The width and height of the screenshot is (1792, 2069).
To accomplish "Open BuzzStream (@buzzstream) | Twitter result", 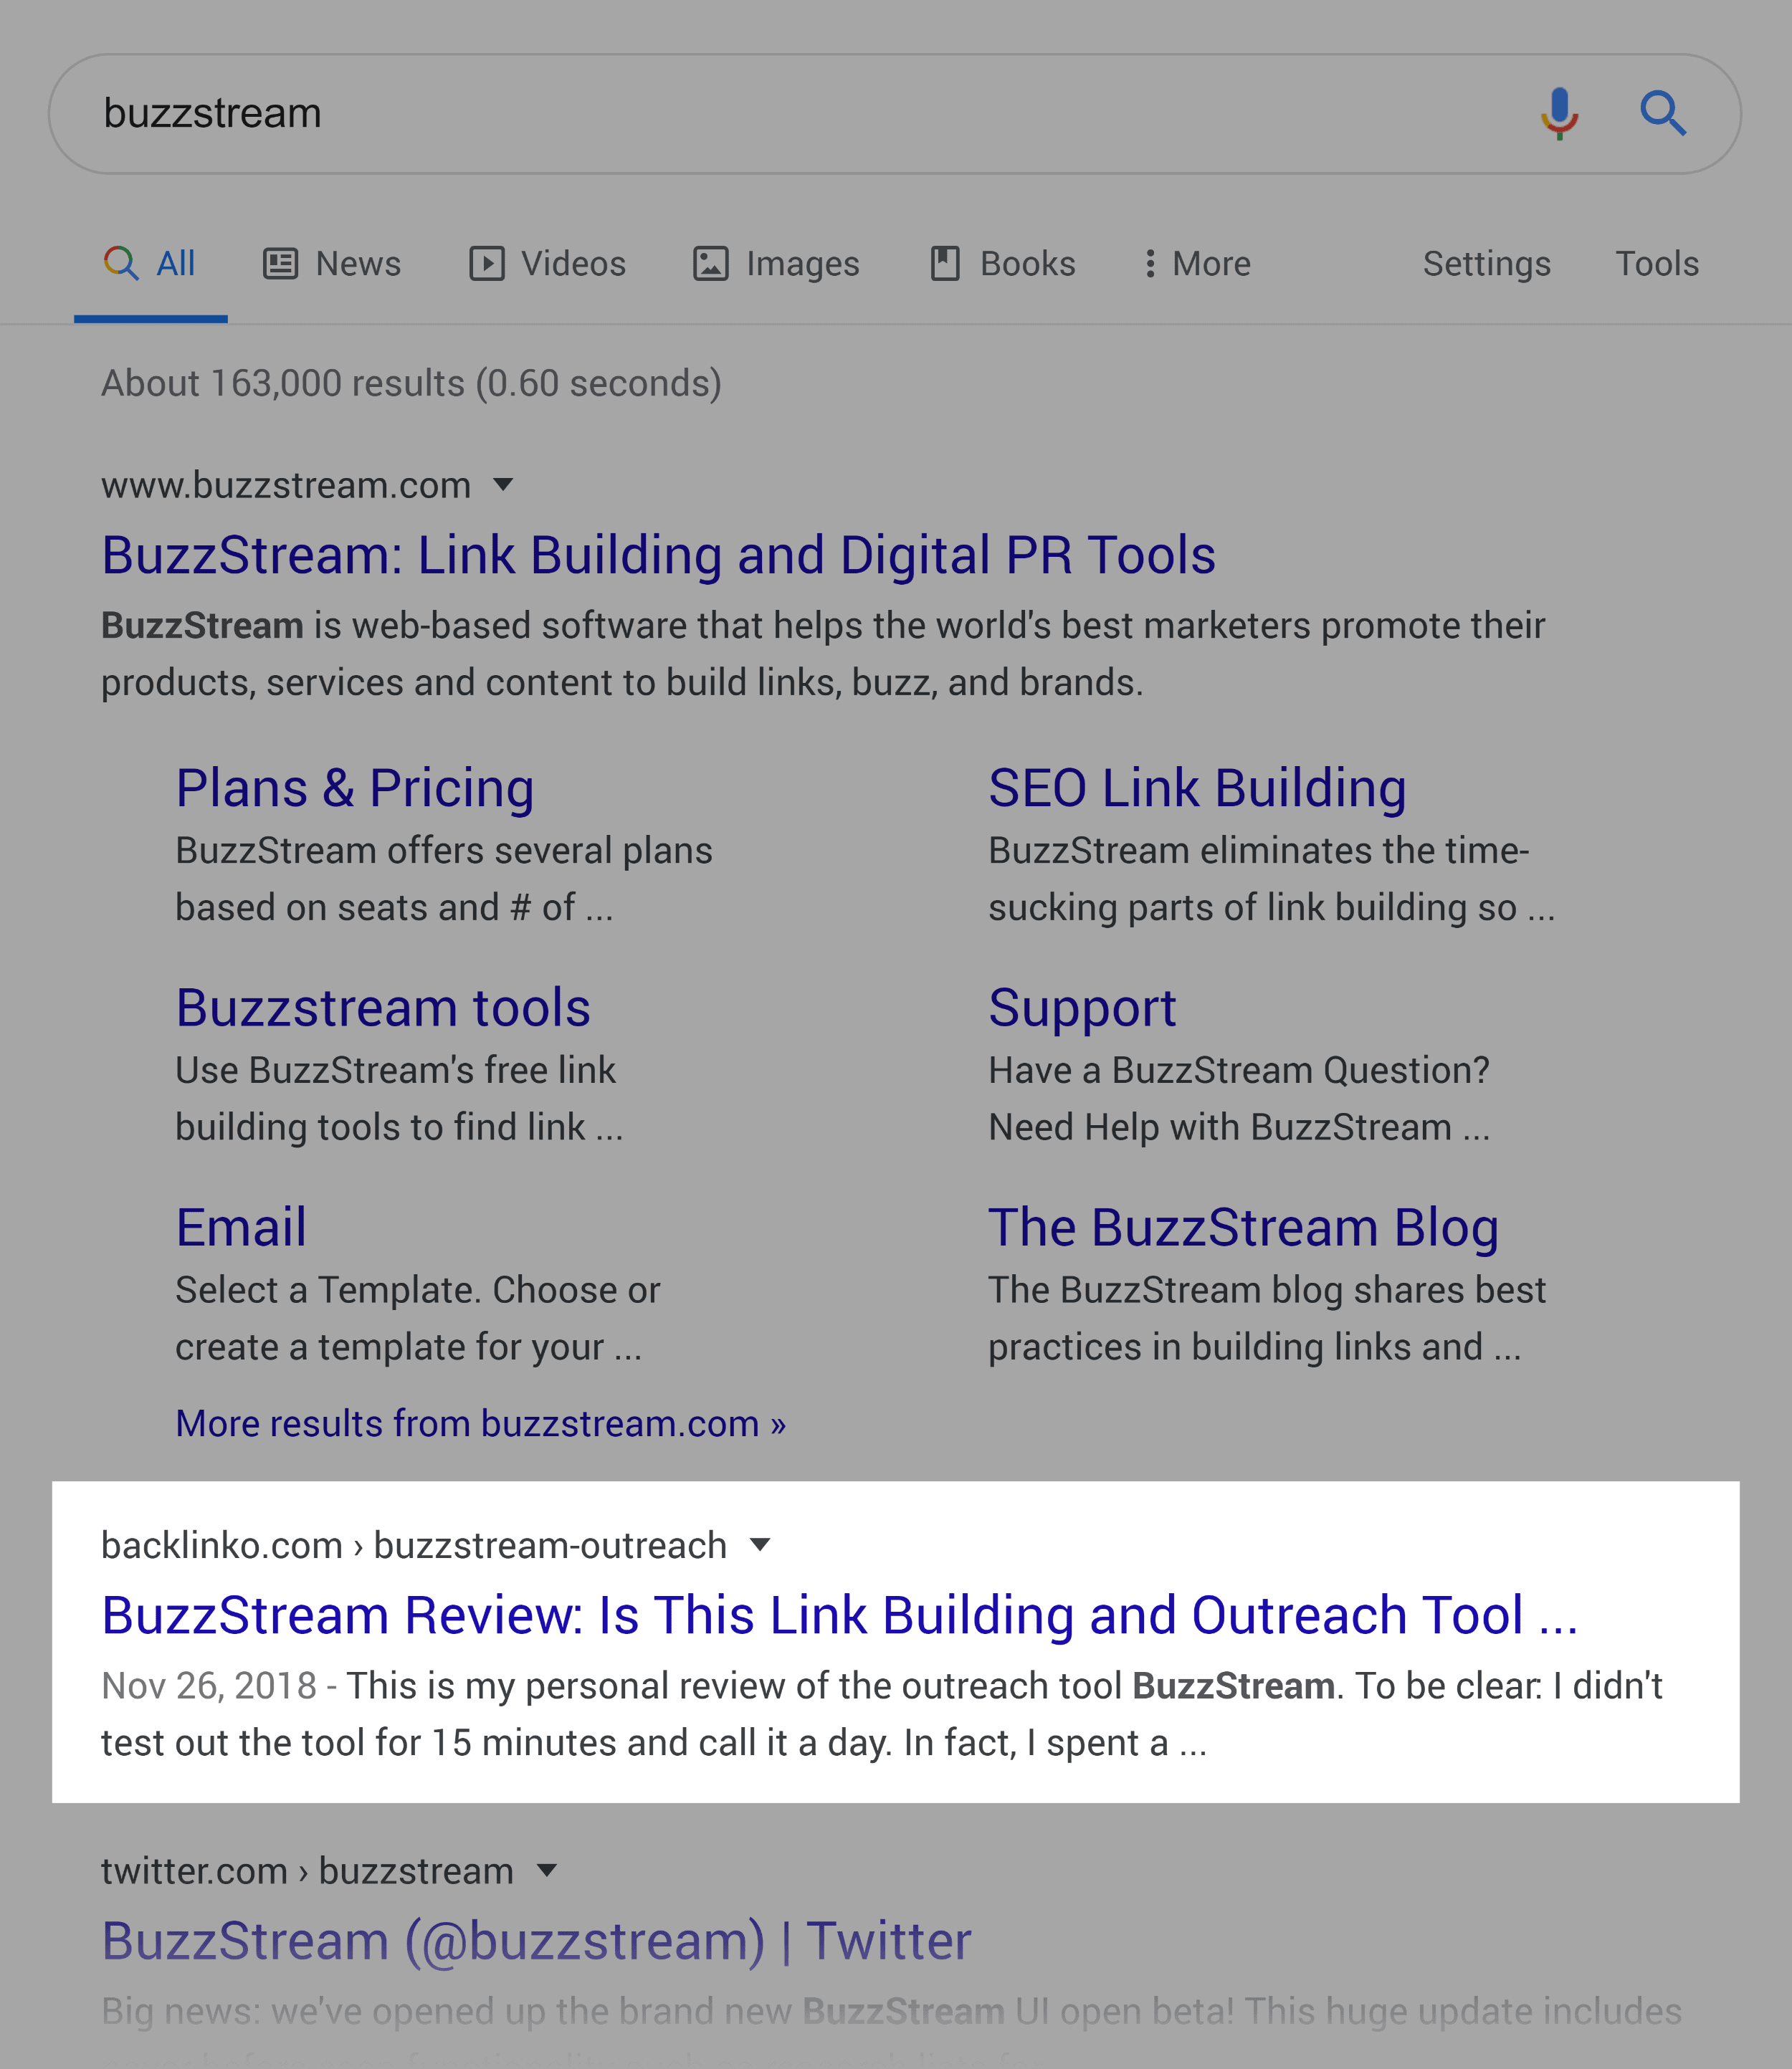I will tap(537, 1941).
